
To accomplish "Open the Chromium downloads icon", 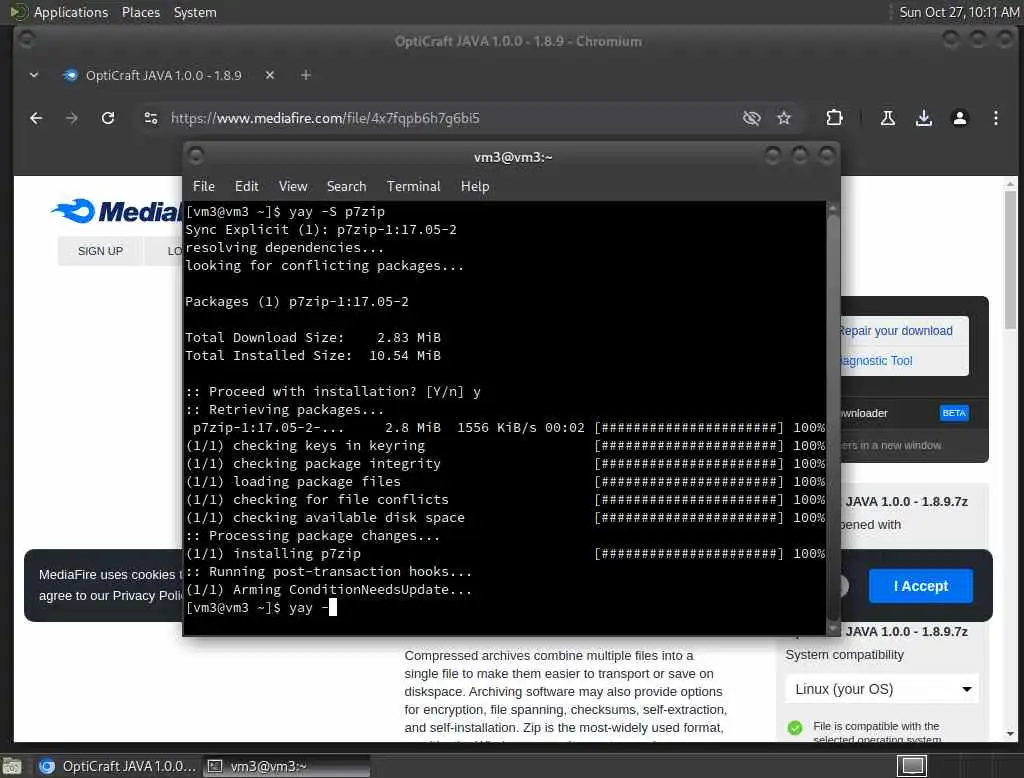I will point(923,118).
